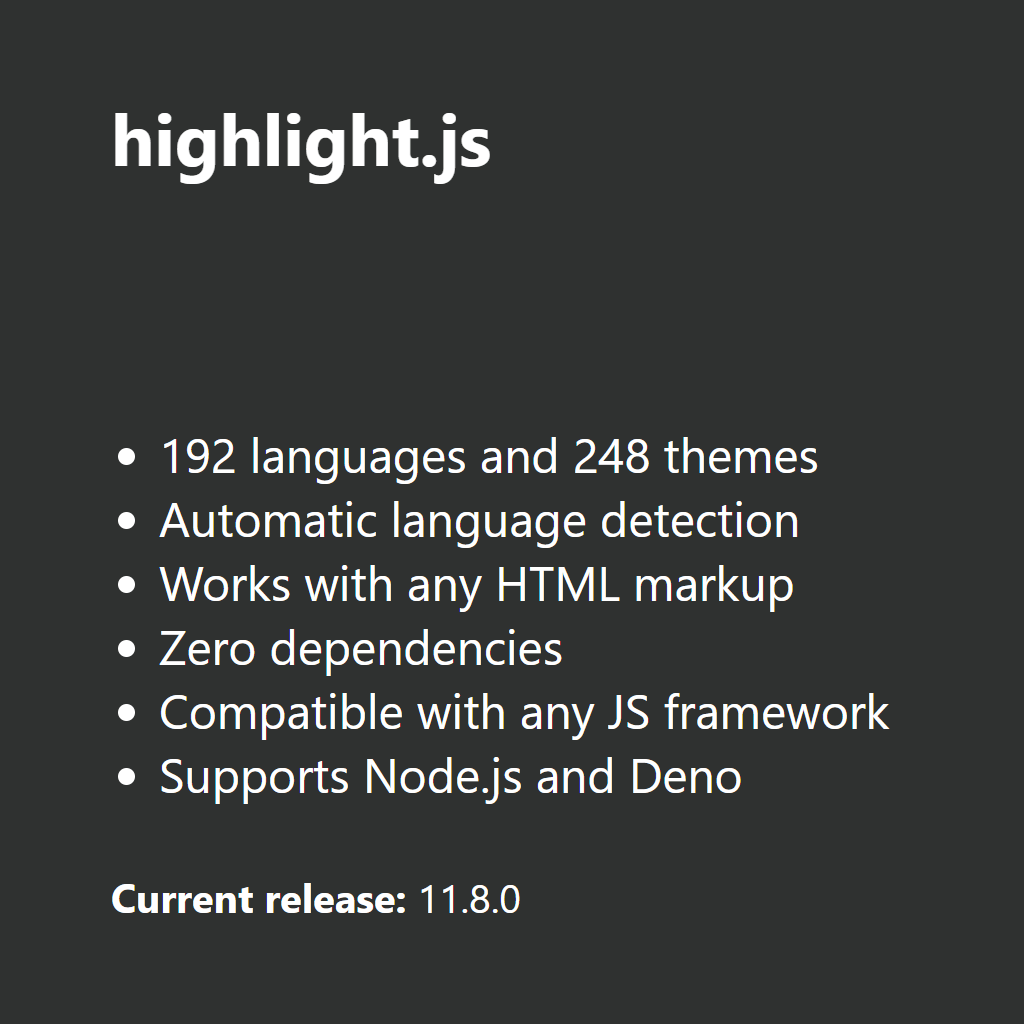Click the bullet dot before 'Compatible with'
Image resolution: width=1024 pixels, height=1024 pixels.
click(x=127, y=713)
